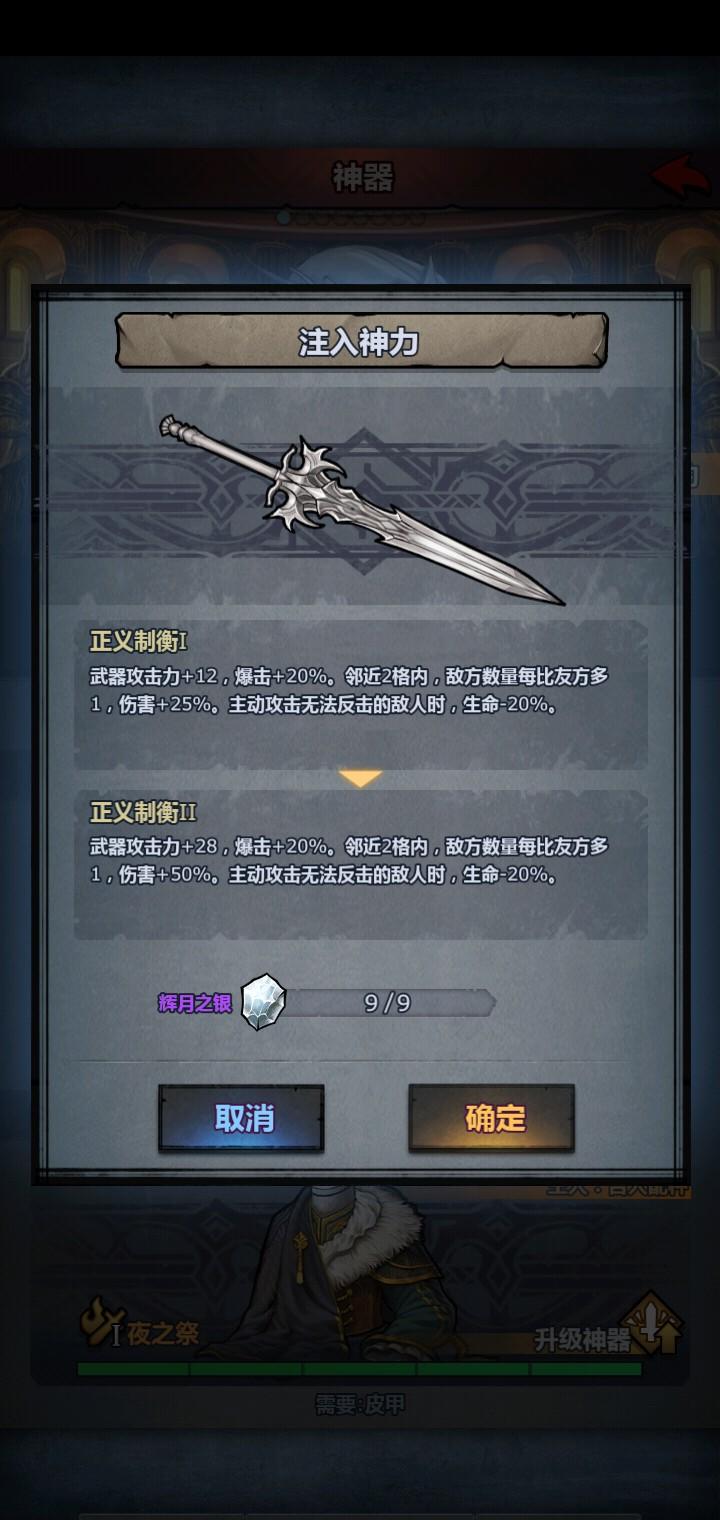Tap the sword artifact image
The height and width of the screenshot is (1520, 720).
click(361, 510)
